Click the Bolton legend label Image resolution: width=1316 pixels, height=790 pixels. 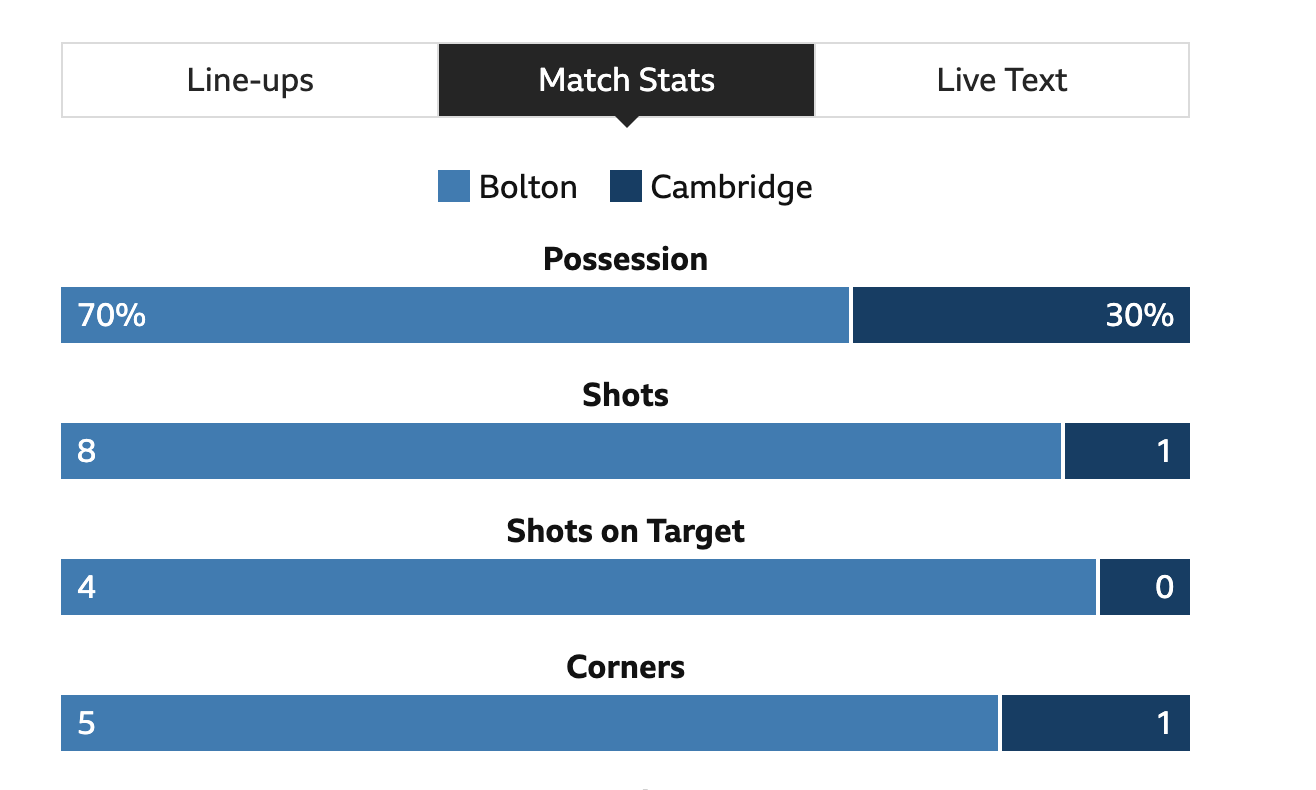[x=528, y=187]
